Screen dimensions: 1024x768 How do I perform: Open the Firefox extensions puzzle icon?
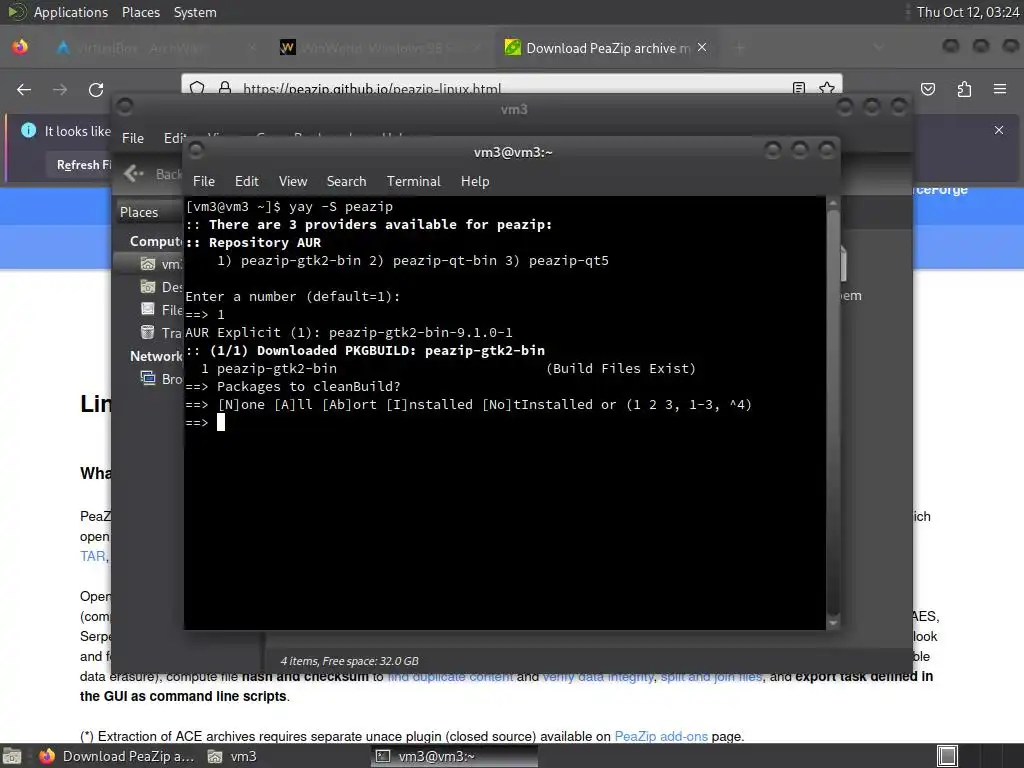pos(964,89)
